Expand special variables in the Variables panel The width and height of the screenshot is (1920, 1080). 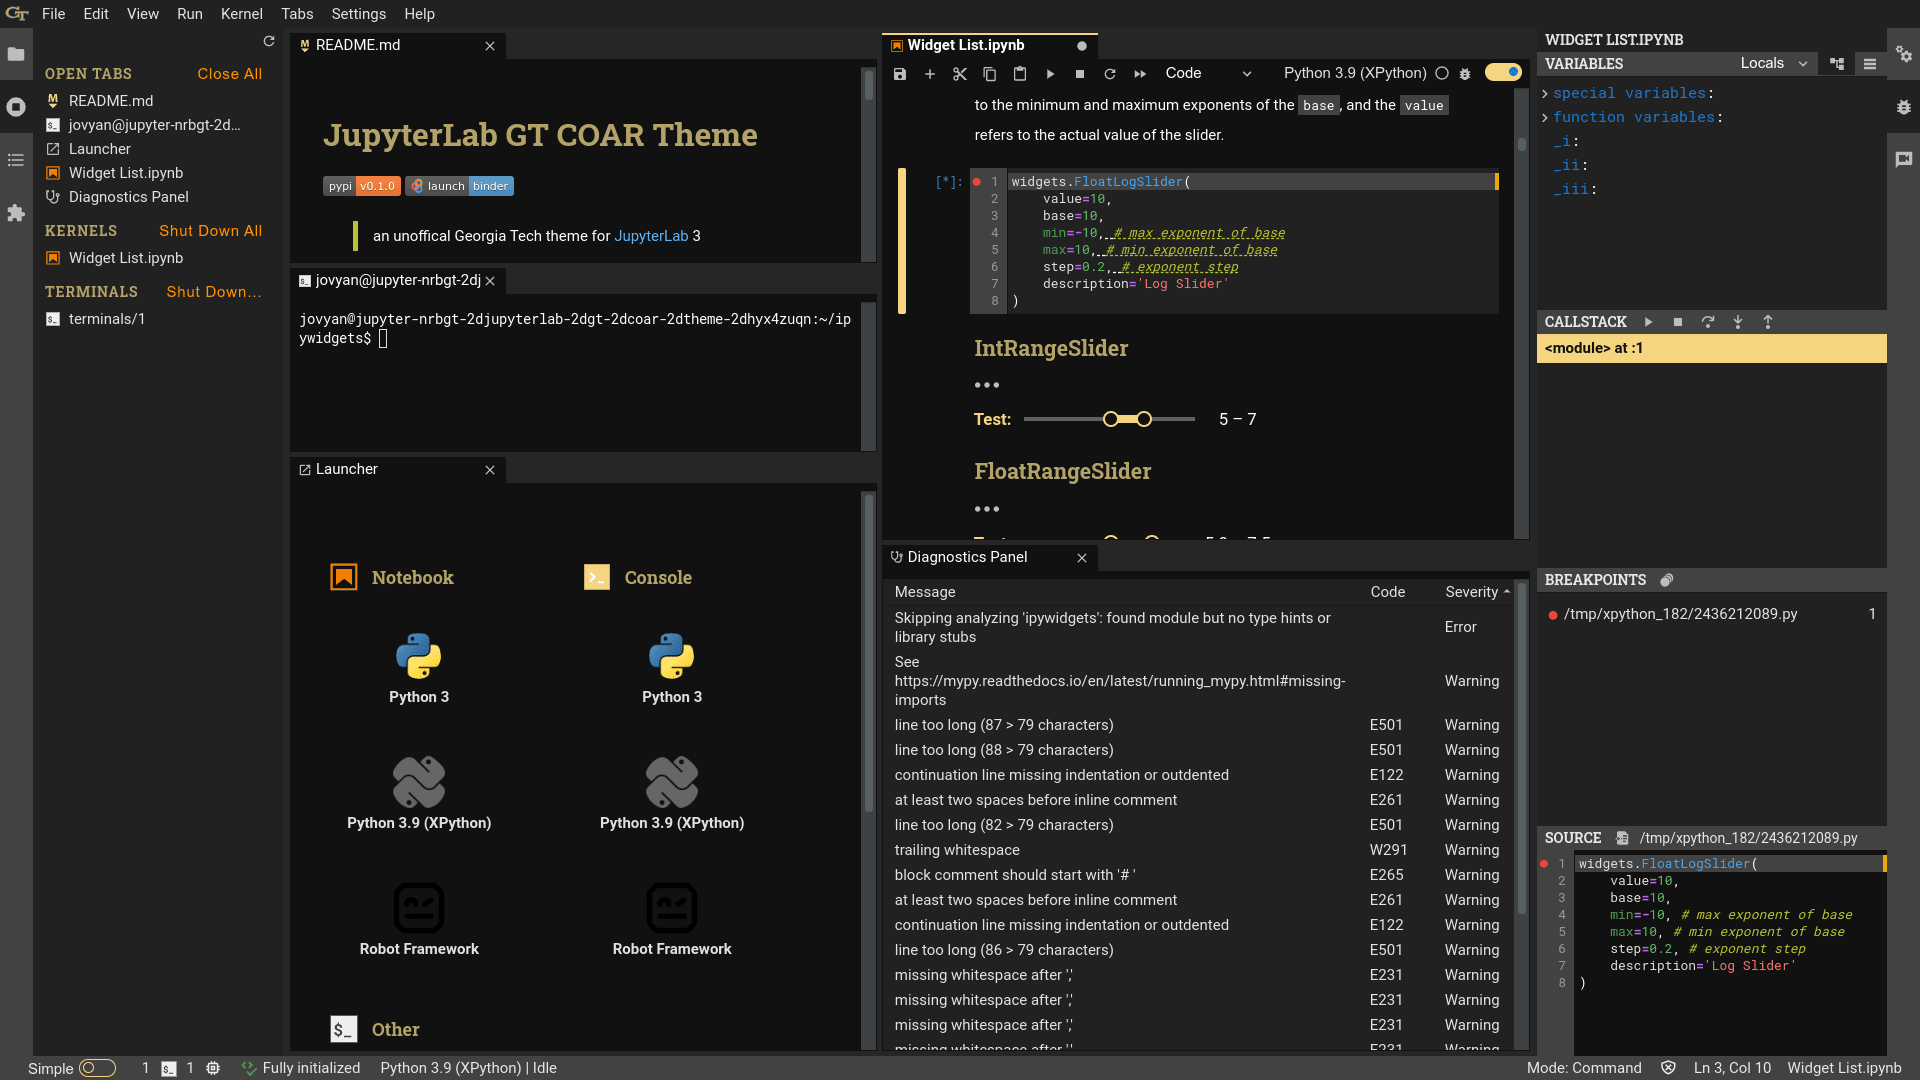click(1546, 93)
